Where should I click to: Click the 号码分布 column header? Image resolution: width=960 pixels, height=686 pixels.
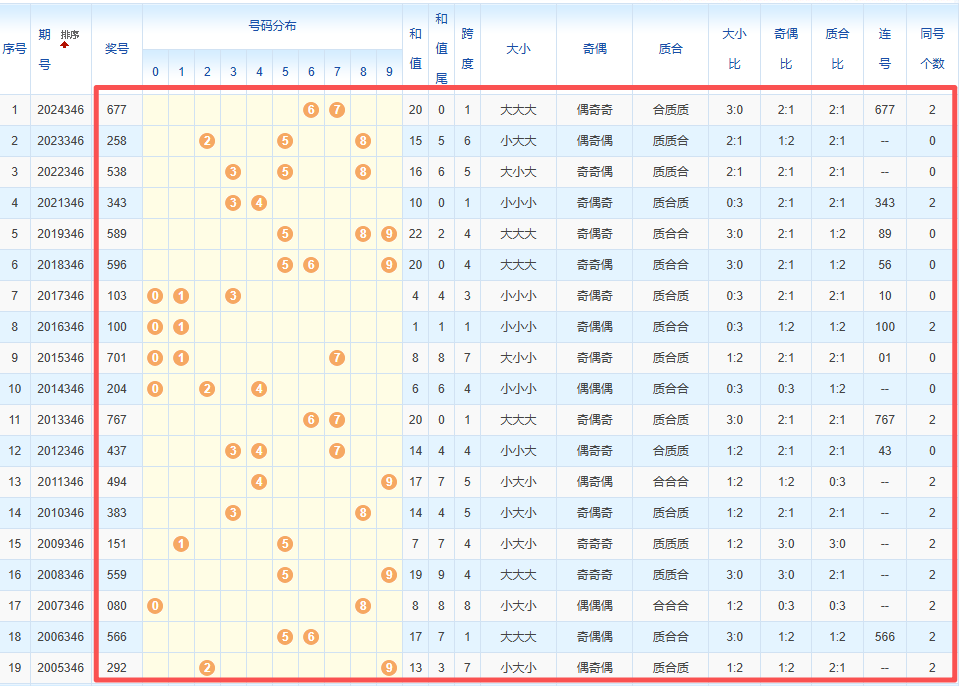pos(272,26)
